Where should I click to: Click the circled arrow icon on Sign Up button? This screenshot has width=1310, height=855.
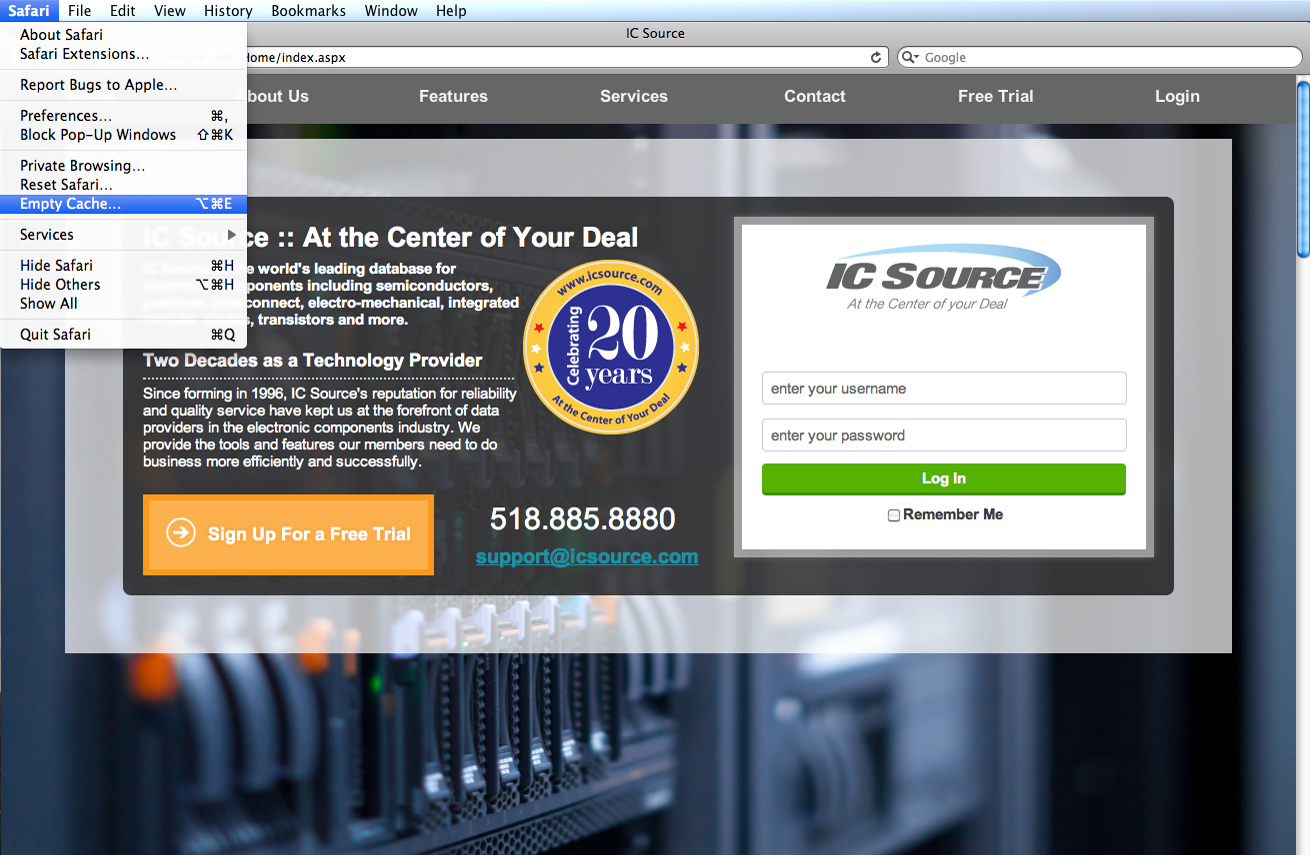pos(181,533)
